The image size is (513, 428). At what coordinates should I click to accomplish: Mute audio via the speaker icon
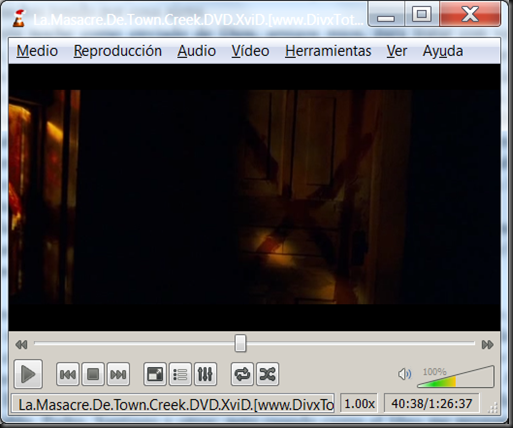coord(405,374)
